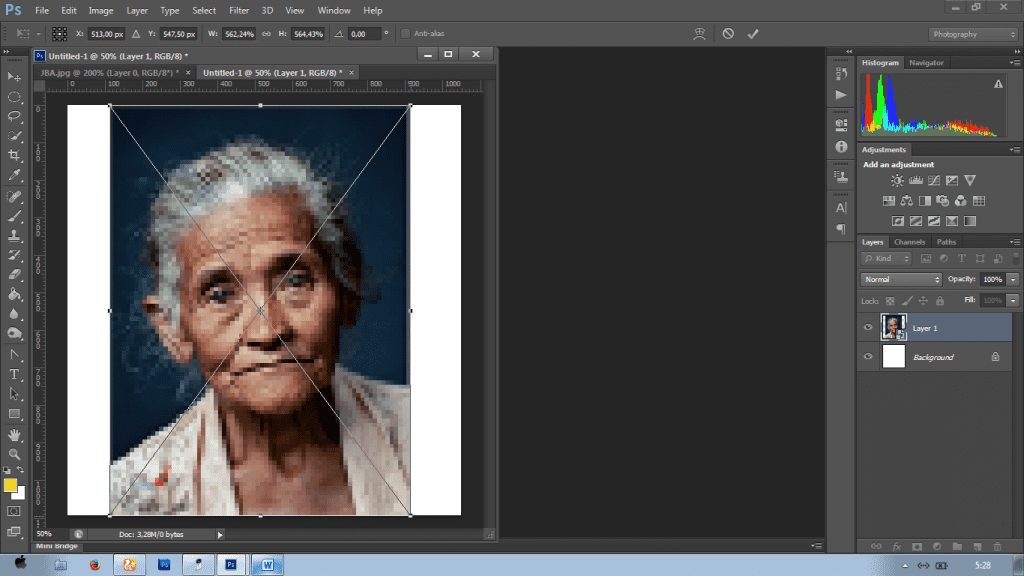1024x576 pixels.
Task: Open the Navigator panel tab
Action: [x=926, y=63]
